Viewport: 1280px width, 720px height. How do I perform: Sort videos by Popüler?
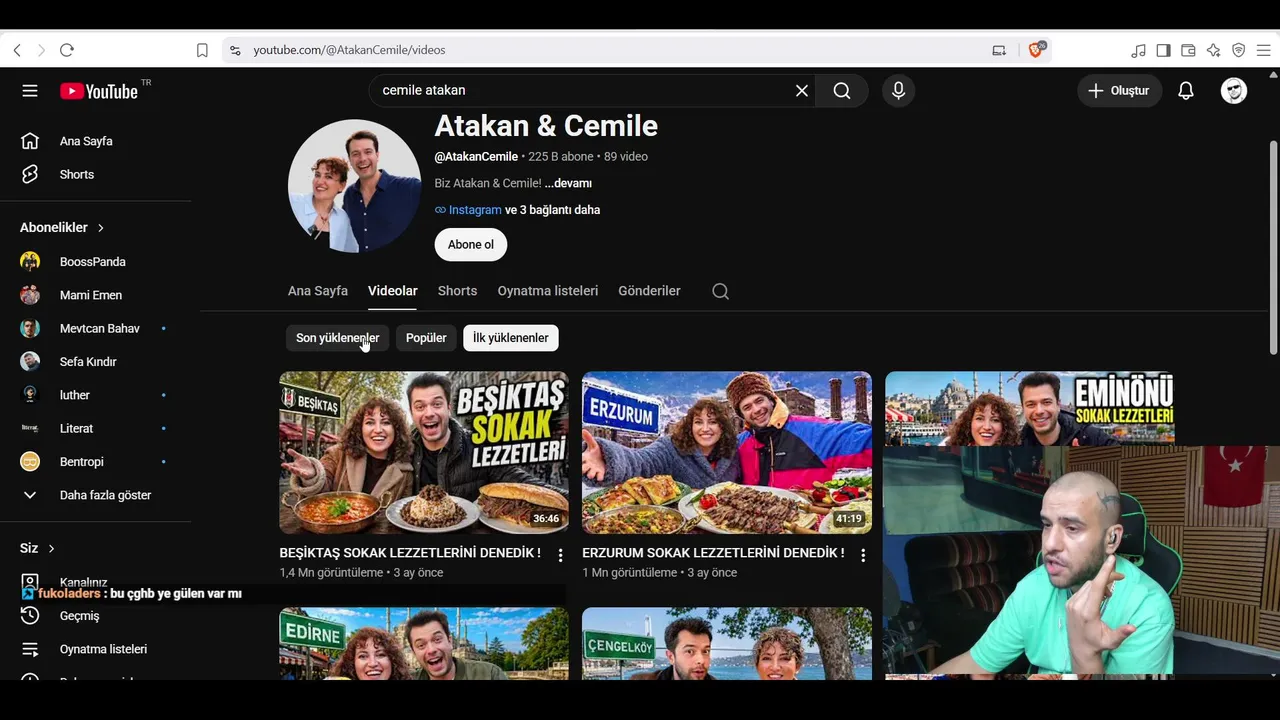(x=426, y=338)
